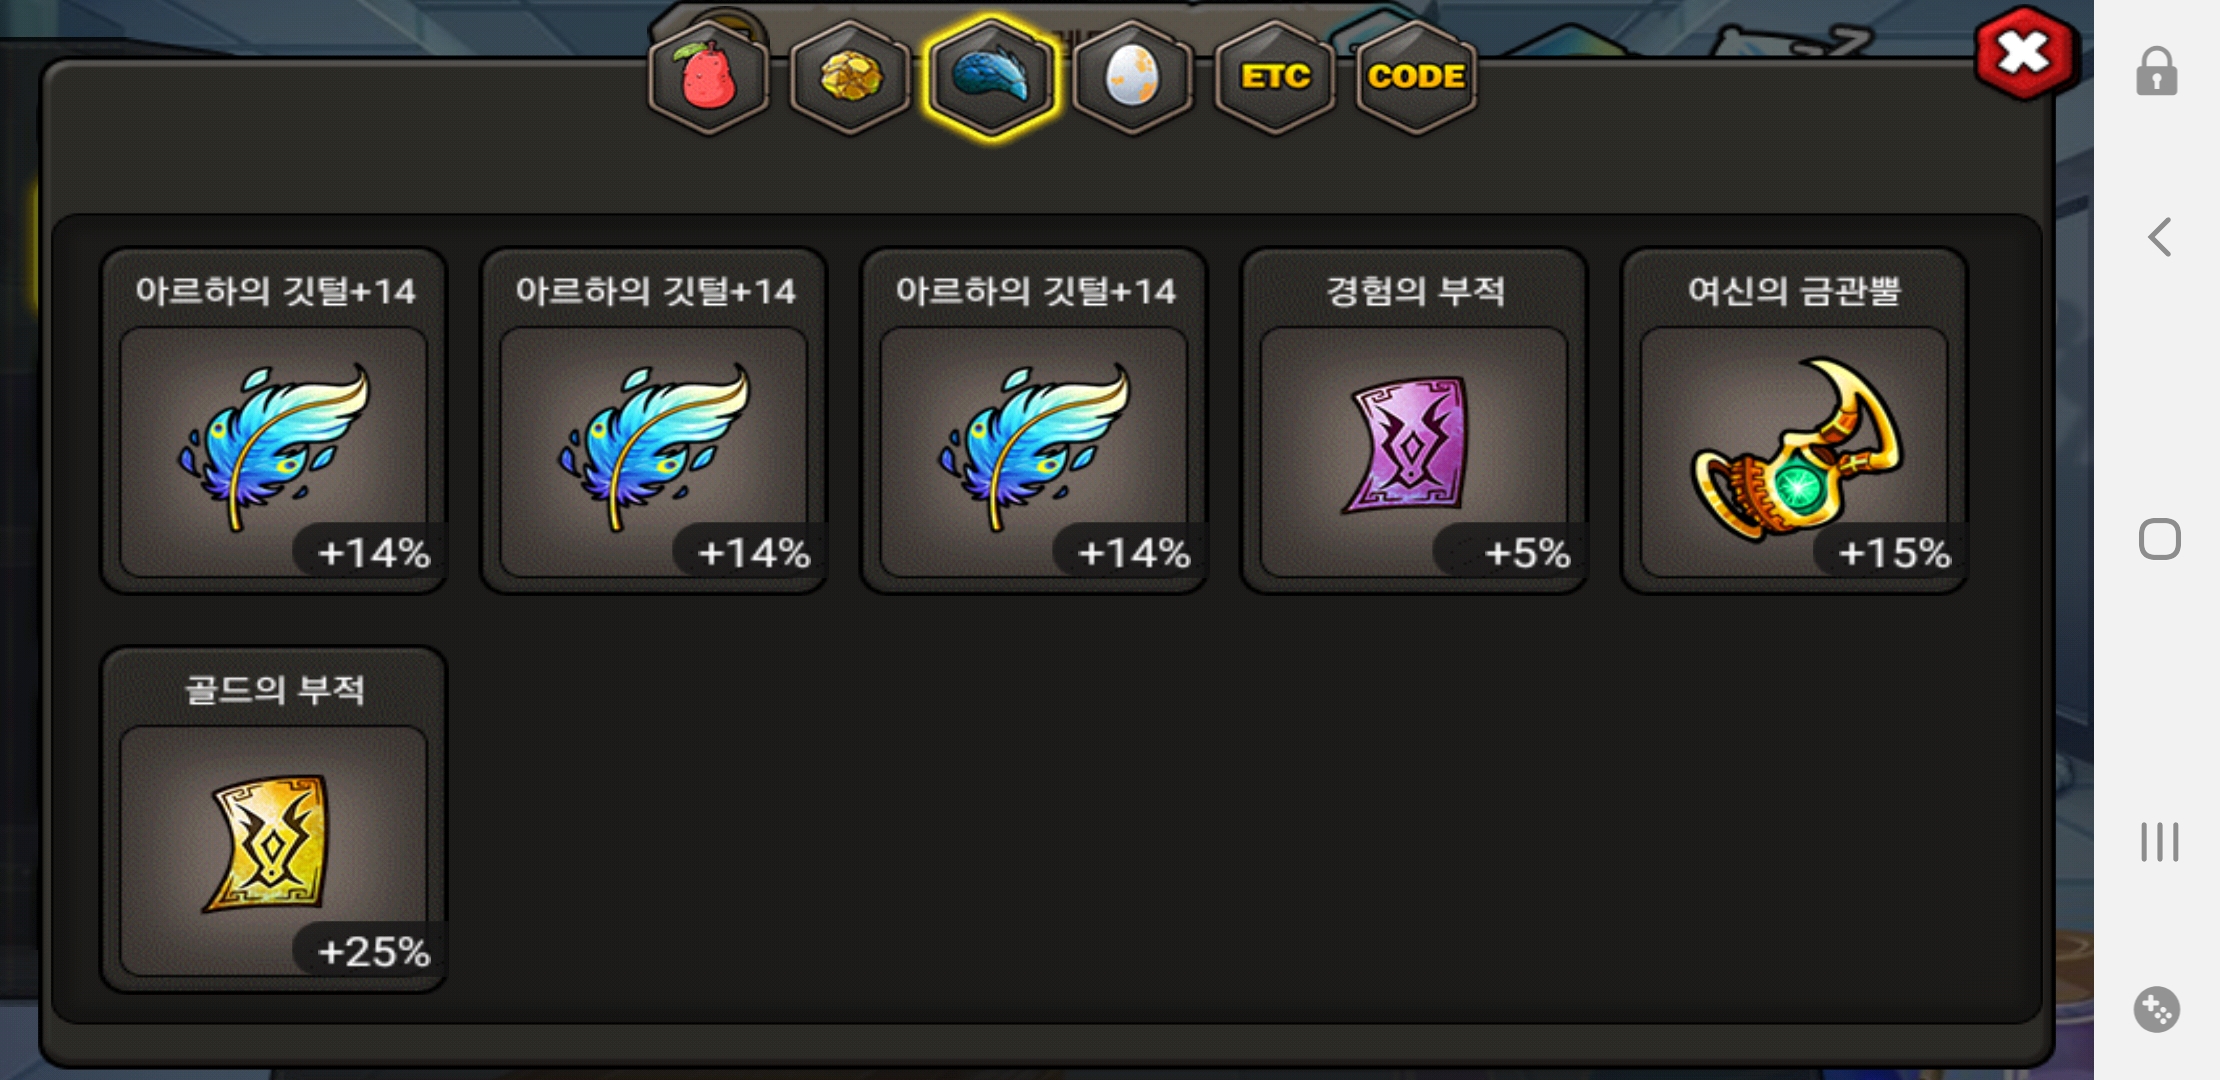Viewport: 2220px width, 1080px height.
Task: Select the purple 경험의 부적 talisman
Action: click(x=1414, y=421)
